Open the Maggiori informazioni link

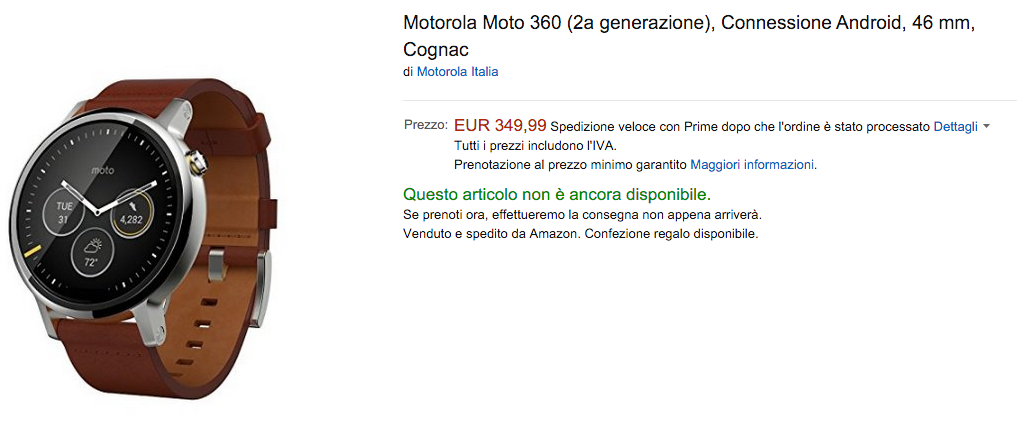pyautogui.click(x=752, y=164)
